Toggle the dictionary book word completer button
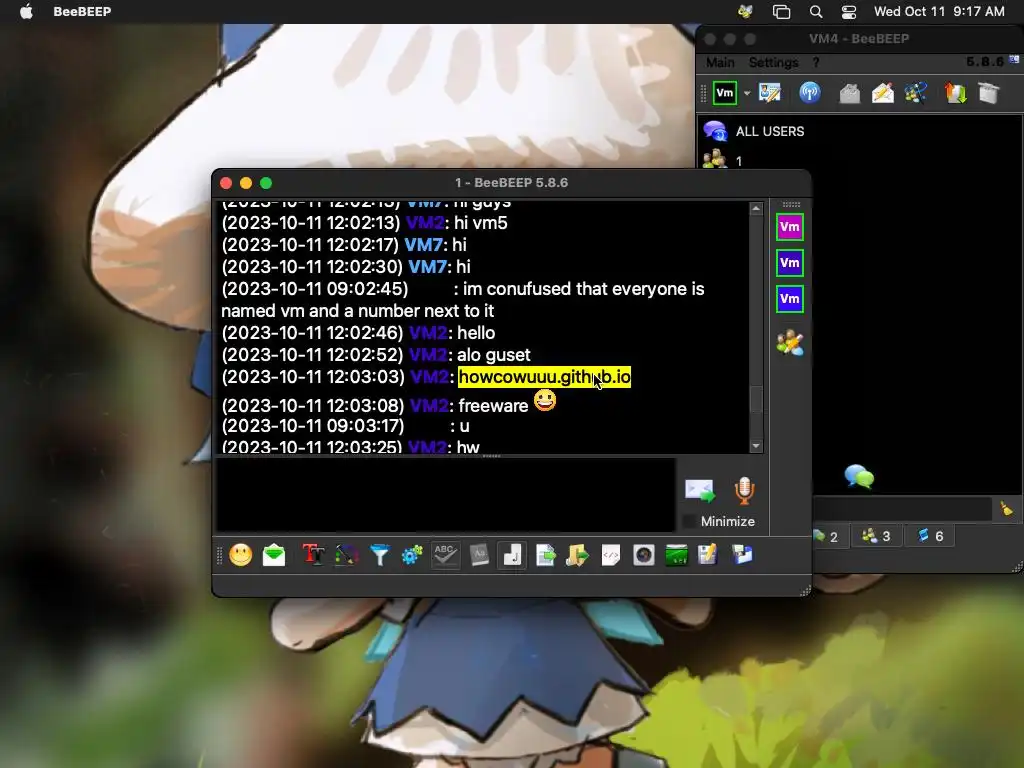Viewport: 1024px width, 768px height. (479, 555)
